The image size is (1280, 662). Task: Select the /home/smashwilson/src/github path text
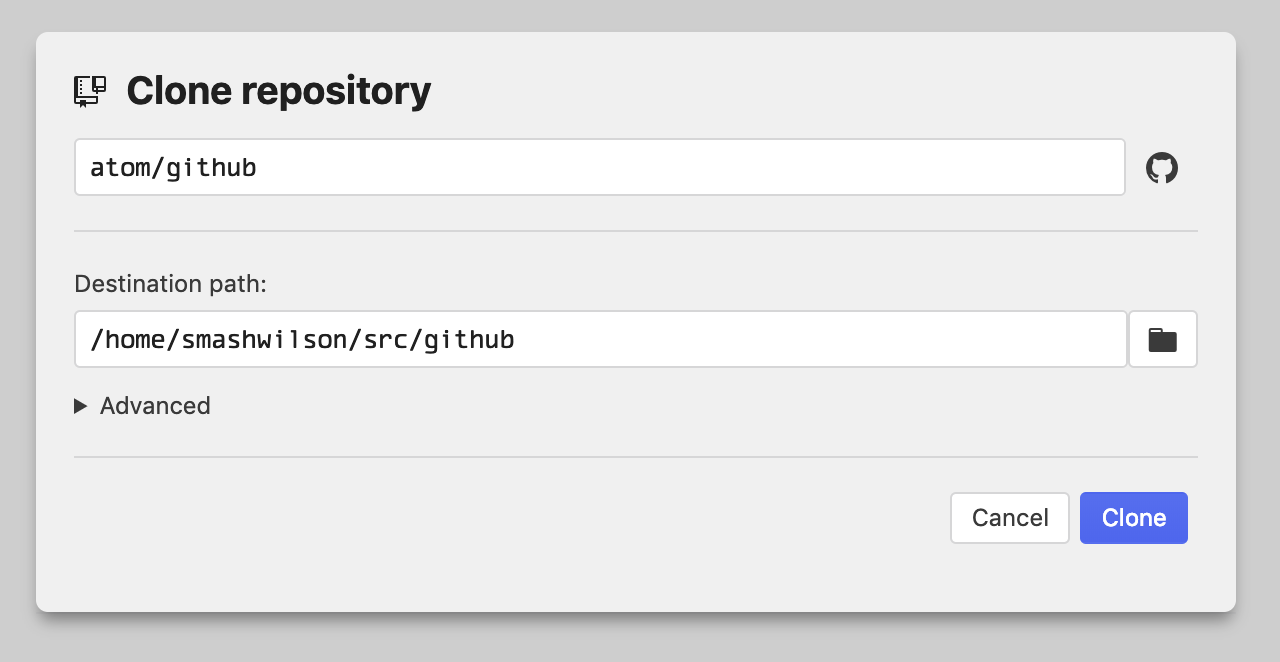click(x=302, y=338)
